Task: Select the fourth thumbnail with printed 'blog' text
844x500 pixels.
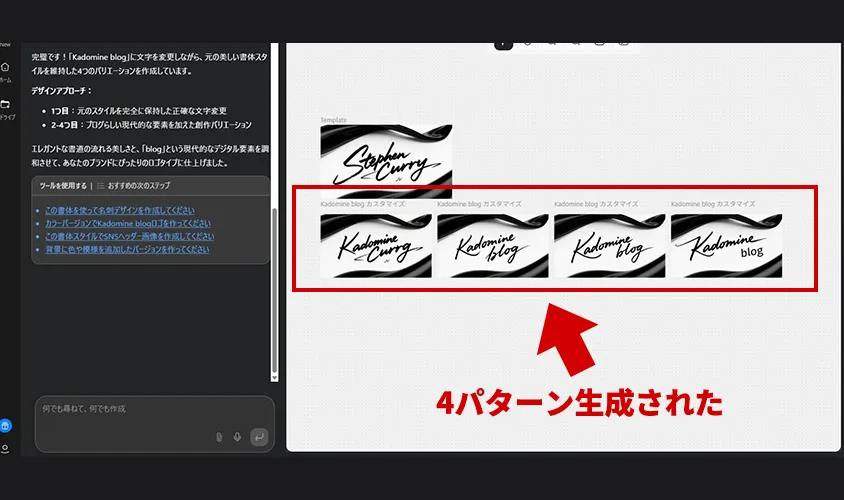Action: click(x=726, y=245)
